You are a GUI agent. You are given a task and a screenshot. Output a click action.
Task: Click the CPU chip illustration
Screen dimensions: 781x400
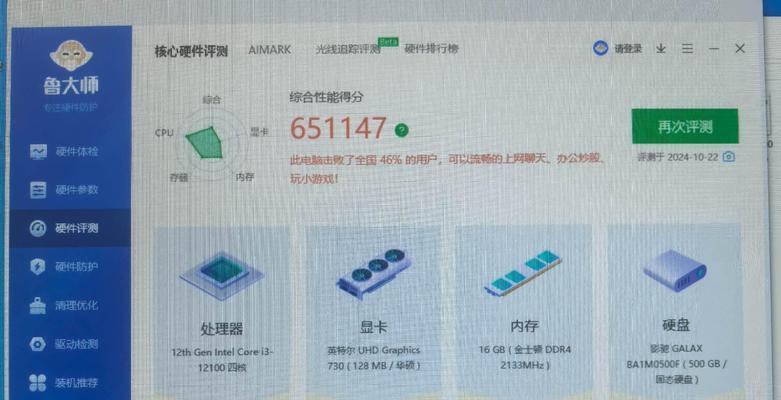tap(222, 275)
